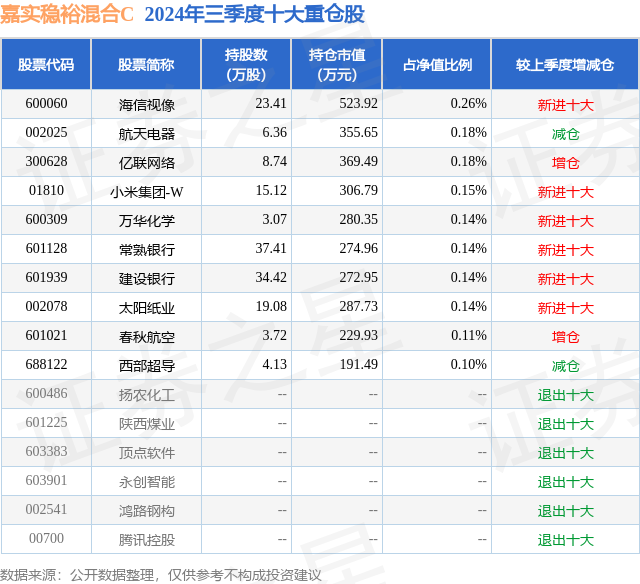Select stock code 600486
Image resolution: width=640 pixels, height=584 pixels.
coord(46,393)
